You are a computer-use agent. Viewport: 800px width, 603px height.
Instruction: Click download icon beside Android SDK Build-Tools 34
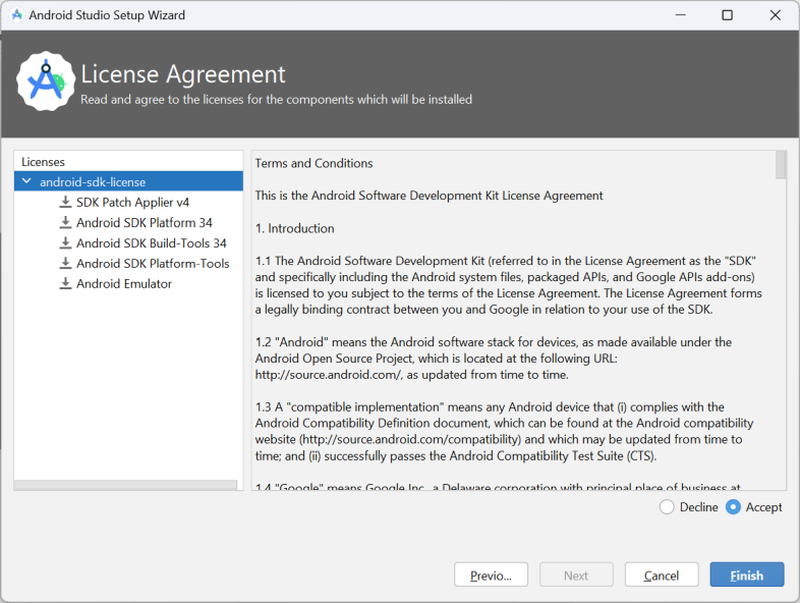click(65, 243)
